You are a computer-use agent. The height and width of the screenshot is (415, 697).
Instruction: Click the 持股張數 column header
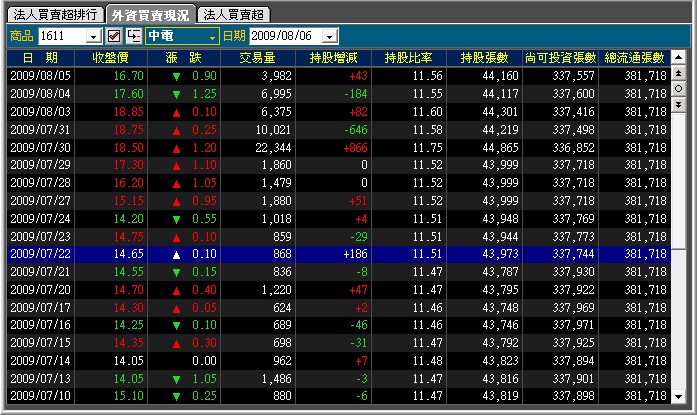click(x=485, y=58)
